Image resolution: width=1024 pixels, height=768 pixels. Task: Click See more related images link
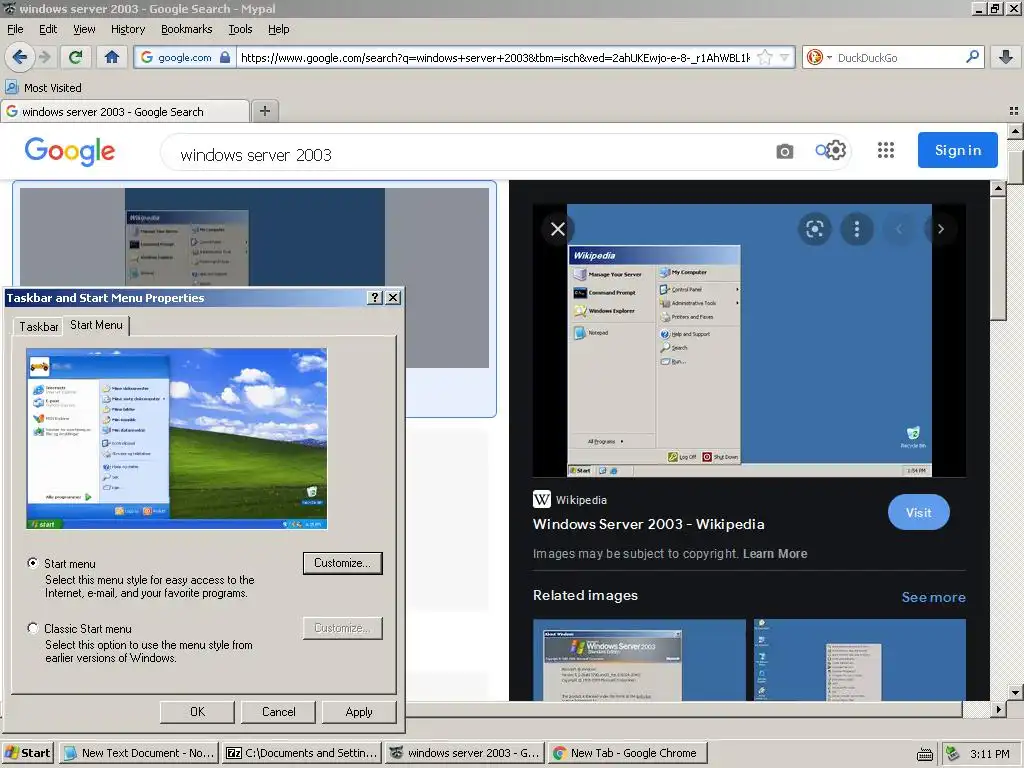[933, 597]
